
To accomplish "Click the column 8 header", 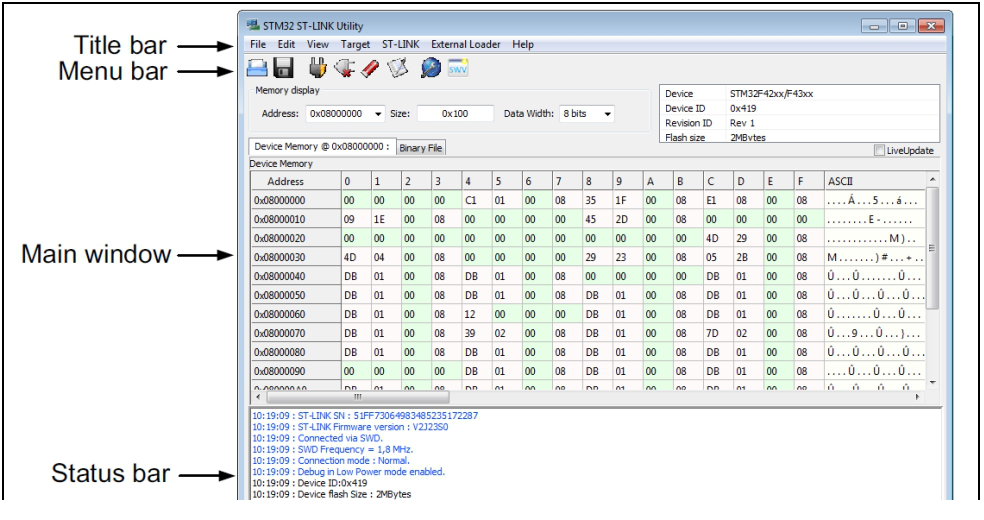I will (x=597, y=181).
